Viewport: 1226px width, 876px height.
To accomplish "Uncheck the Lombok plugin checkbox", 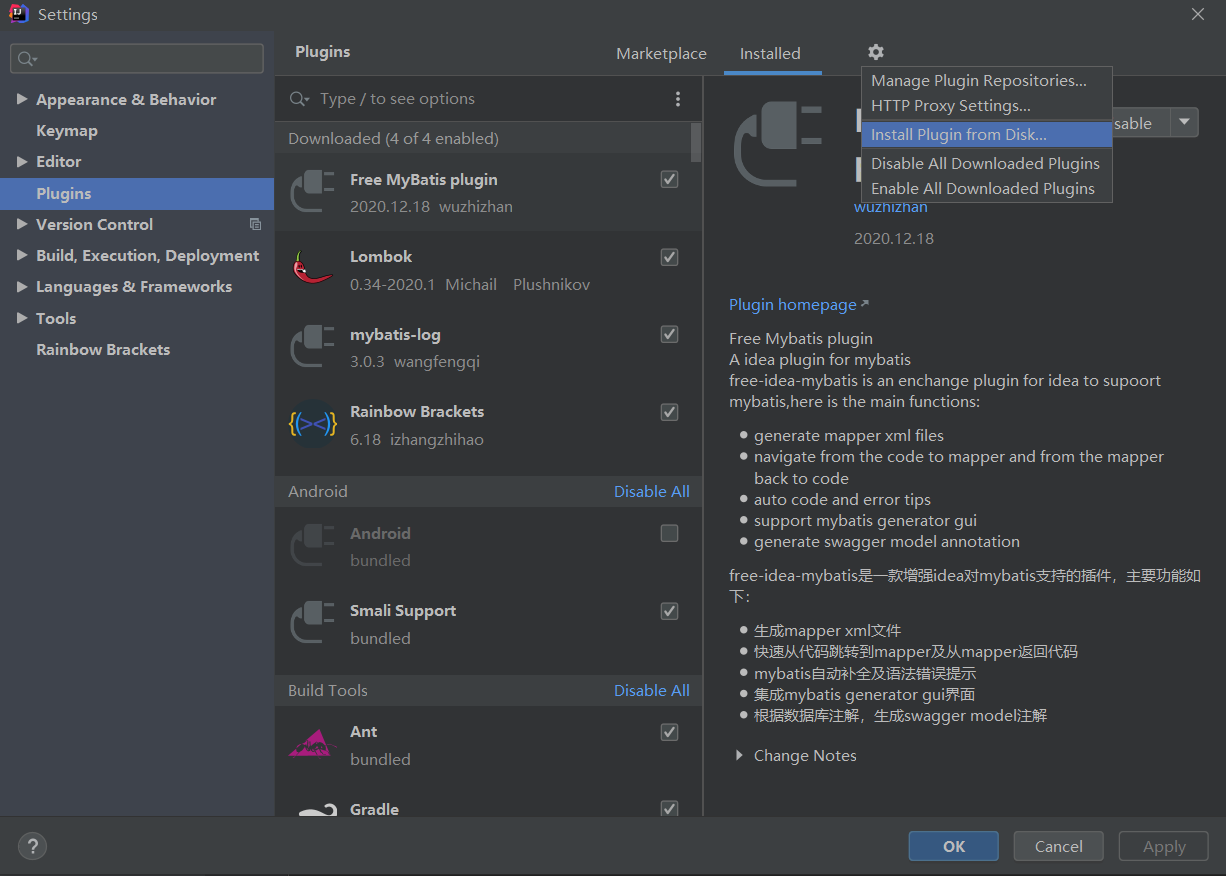I will click(670, 257).
